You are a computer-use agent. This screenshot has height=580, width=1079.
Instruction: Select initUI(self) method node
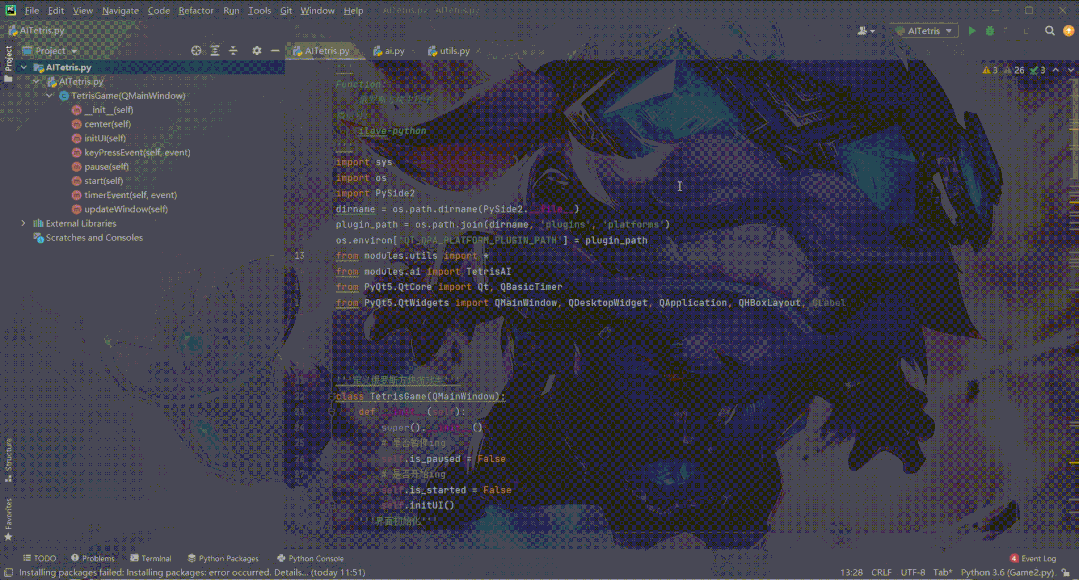[x=98, y=138]
